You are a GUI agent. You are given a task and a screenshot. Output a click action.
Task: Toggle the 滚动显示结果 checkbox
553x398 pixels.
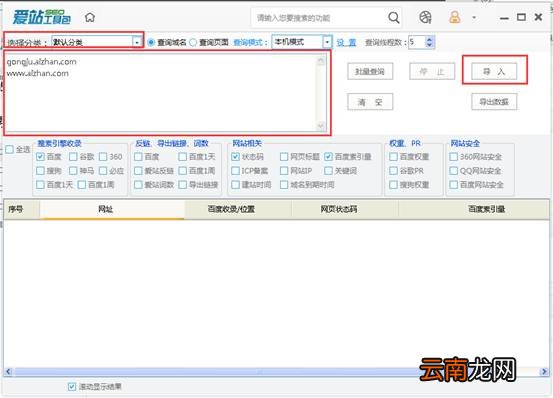(x=72, y=387)
